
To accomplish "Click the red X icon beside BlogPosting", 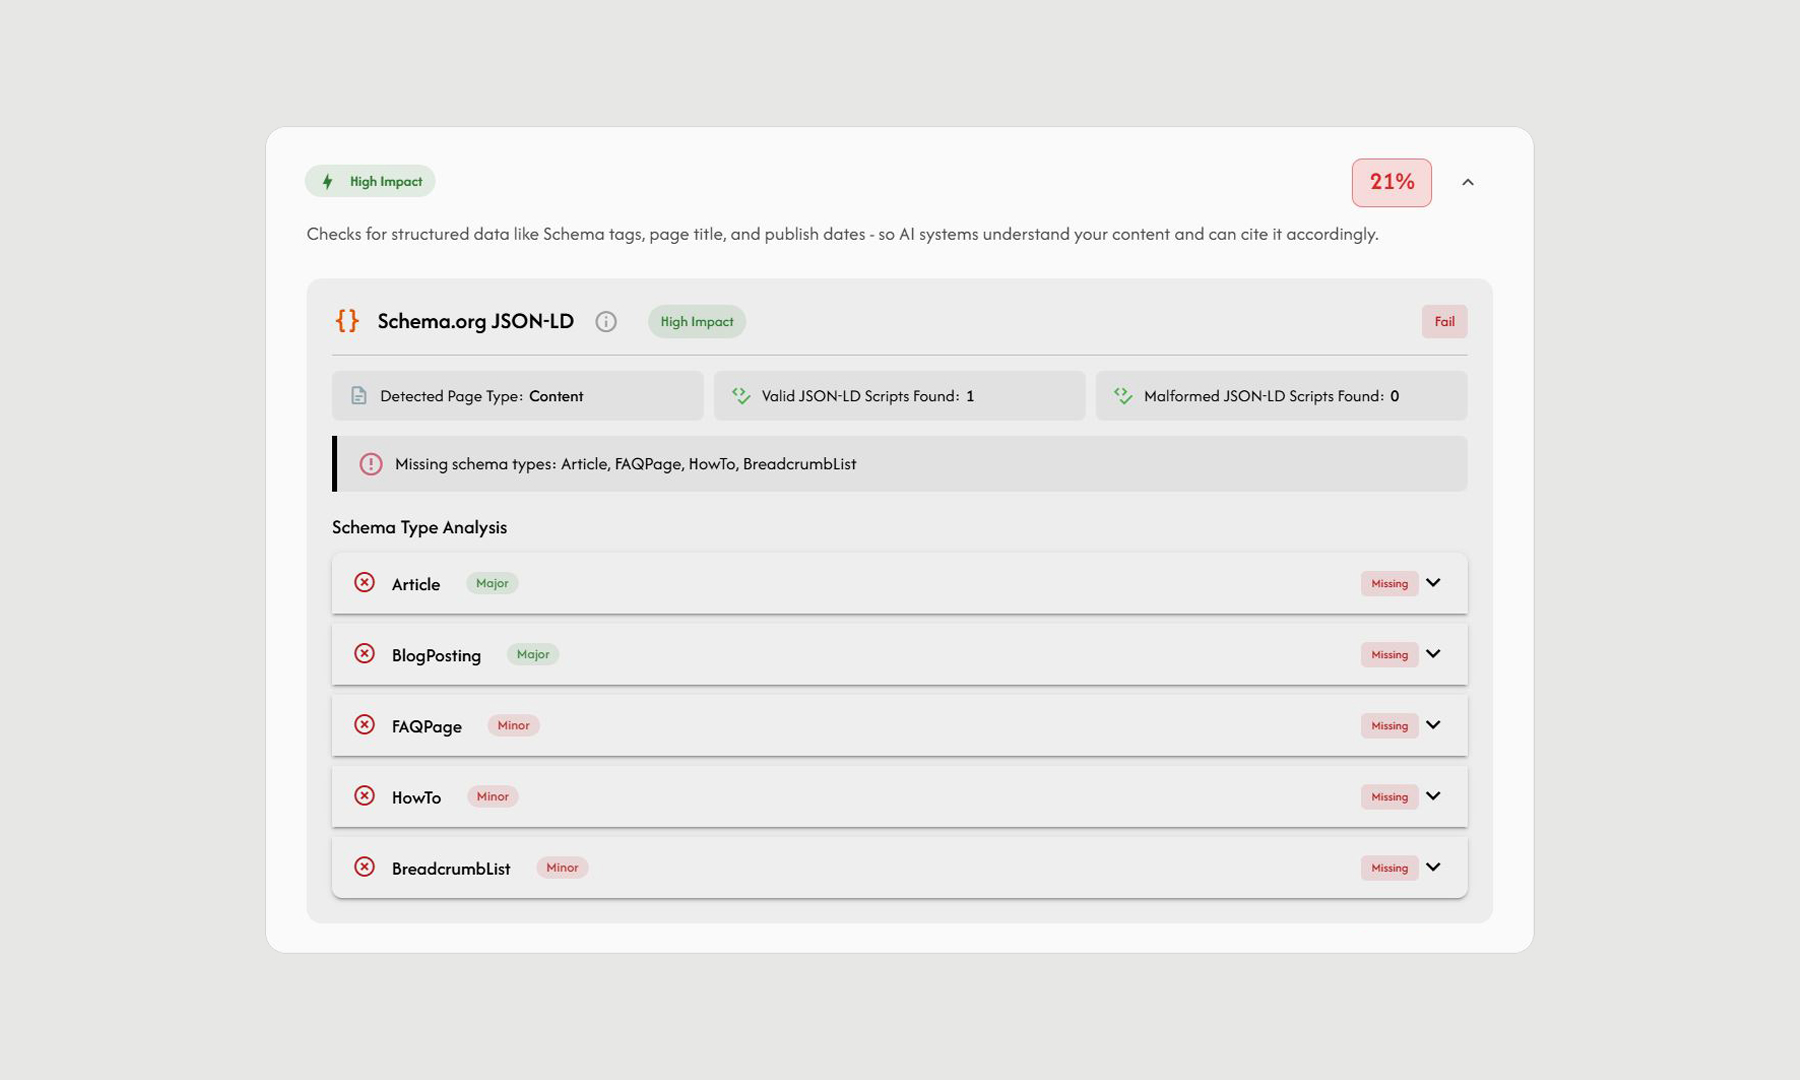I will (x=365, y=654).
